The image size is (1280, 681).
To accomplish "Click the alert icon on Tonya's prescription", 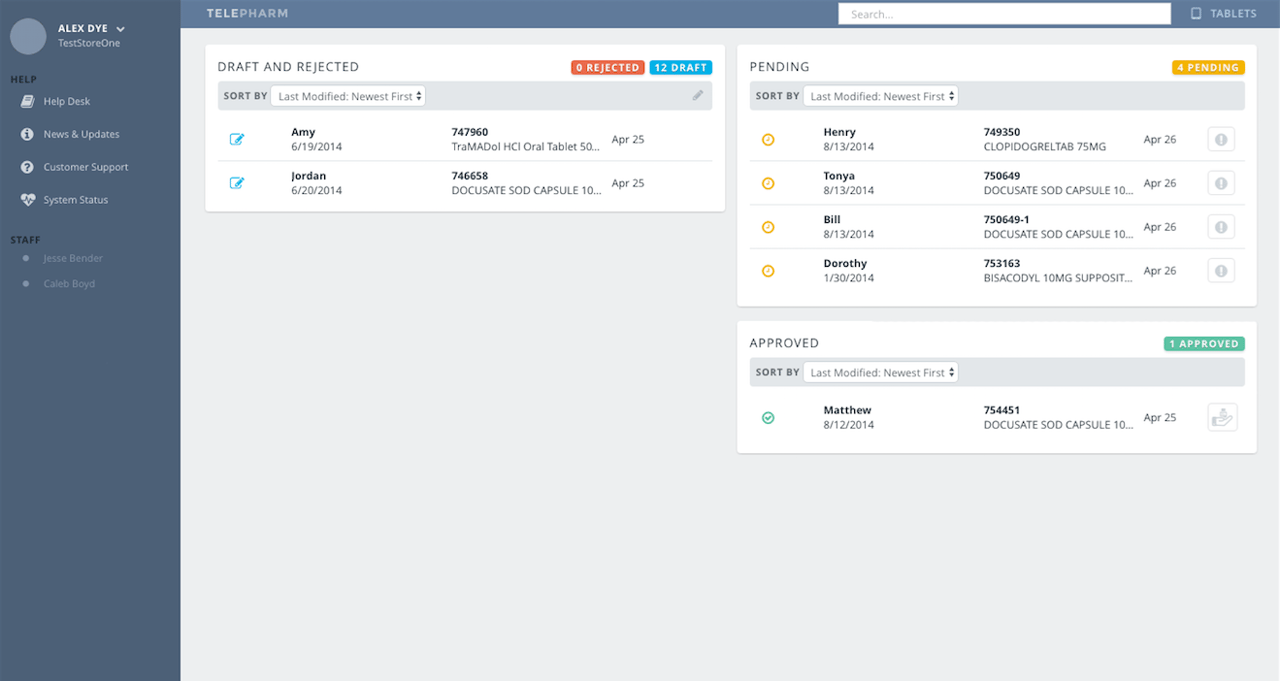I will 1220,183.
